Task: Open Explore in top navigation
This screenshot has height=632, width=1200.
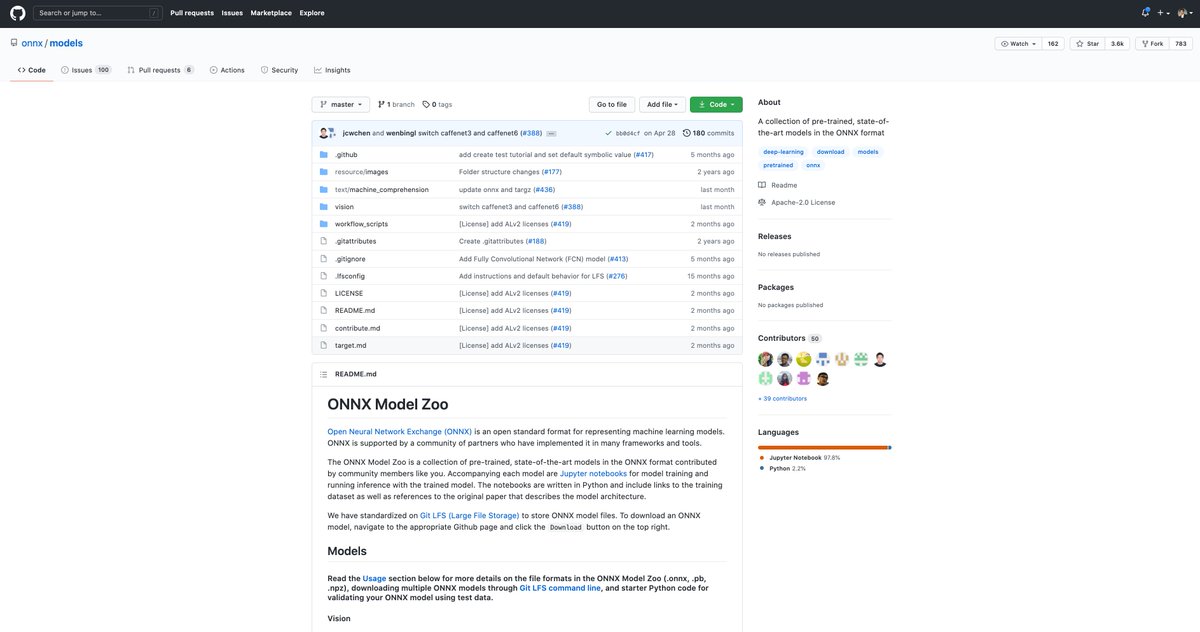Action: coord(312,13)
